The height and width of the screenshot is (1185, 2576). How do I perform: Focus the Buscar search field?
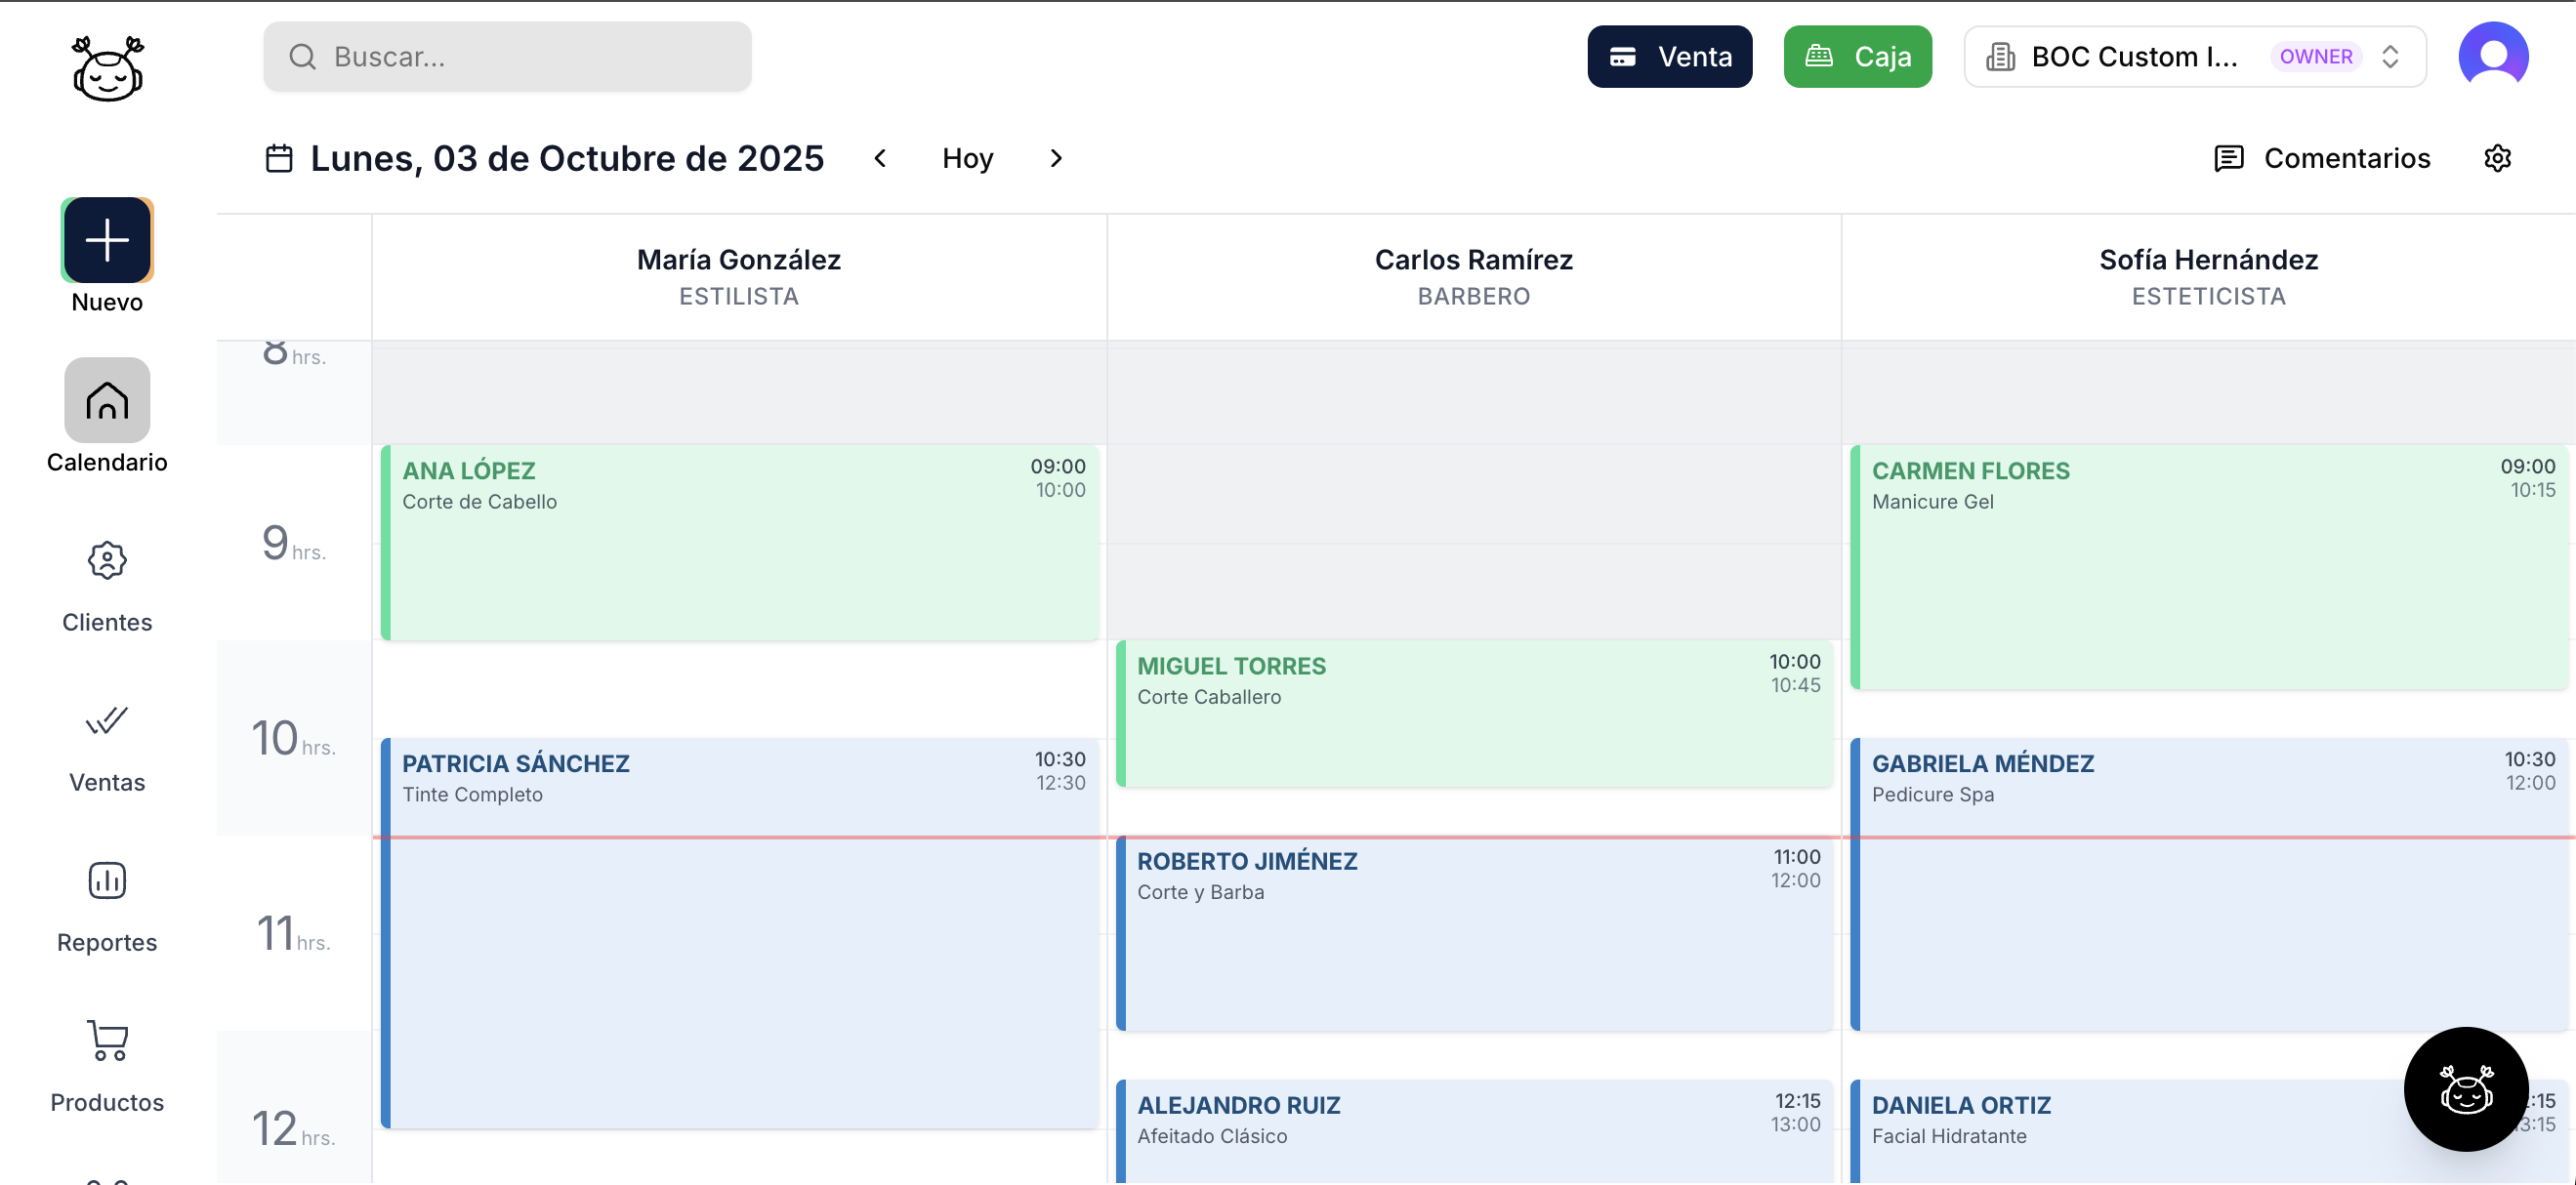click(507, 57)
